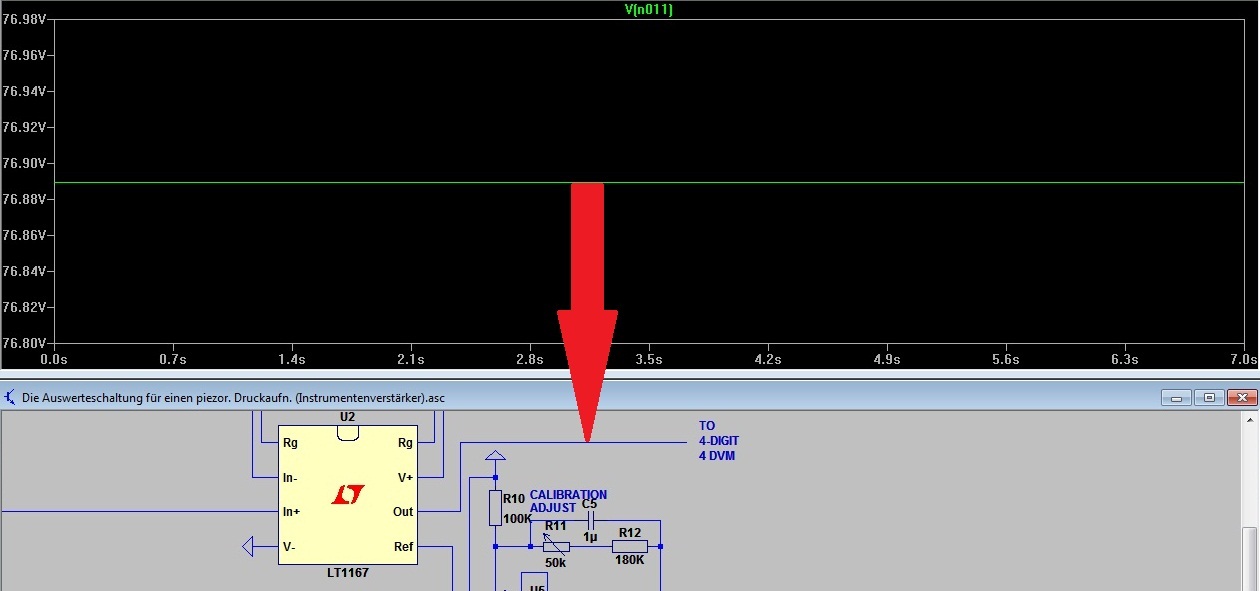Click the LTspice schematic window icon
This screenshot has width=1260, height=591.
point(9,397)
